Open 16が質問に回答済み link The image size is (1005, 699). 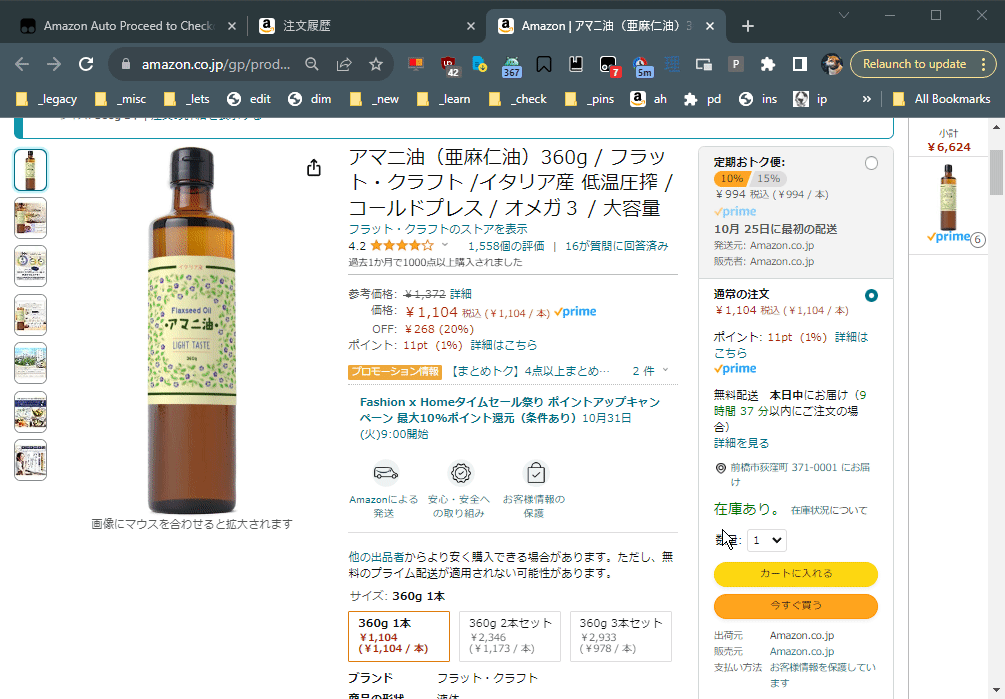[x=617, y=246]
